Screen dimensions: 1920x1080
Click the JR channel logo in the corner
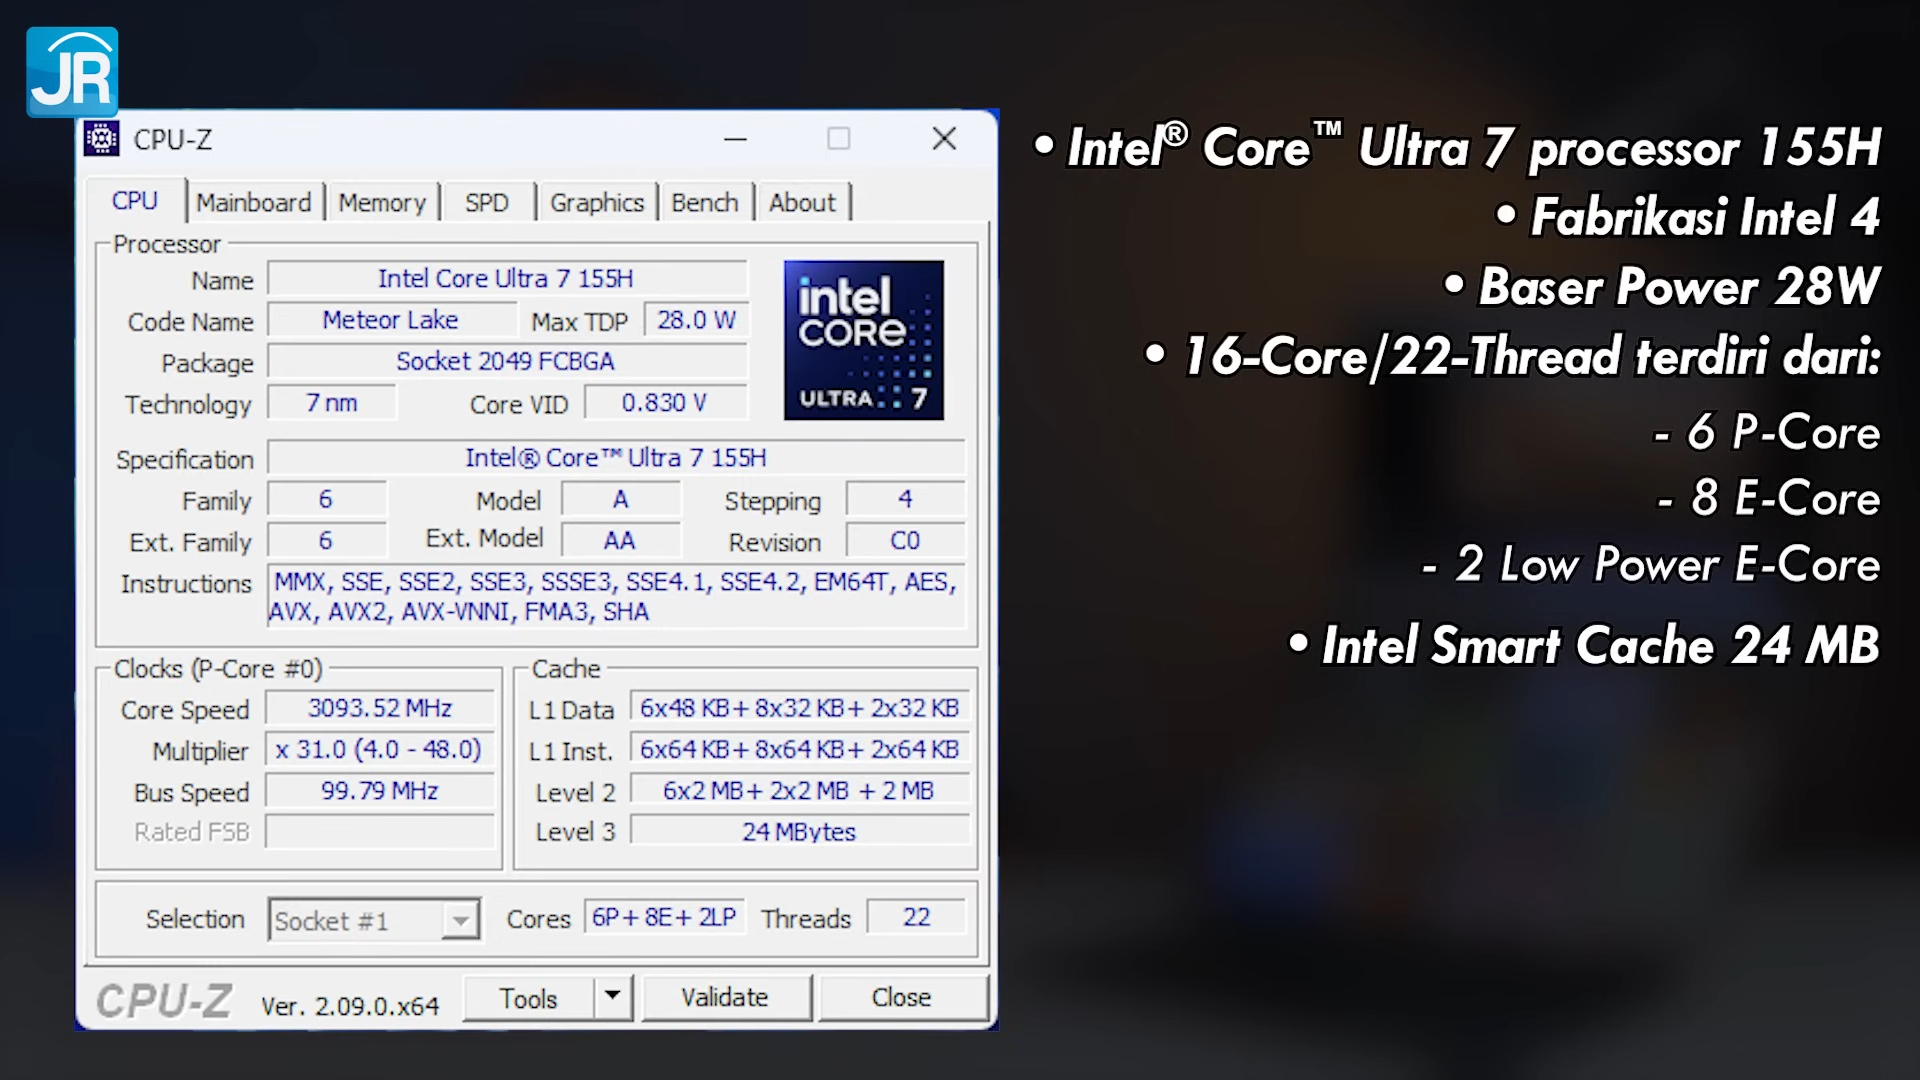point(70,70)
